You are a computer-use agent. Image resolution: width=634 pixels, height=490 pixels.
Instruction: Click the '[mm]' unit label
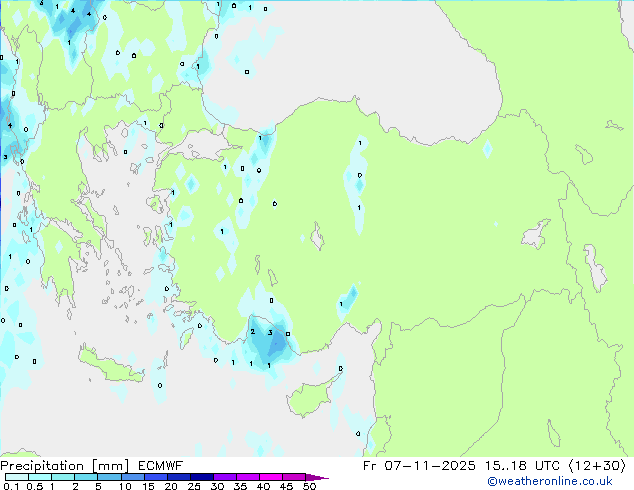pyautogui.click(x=110, y=466)
